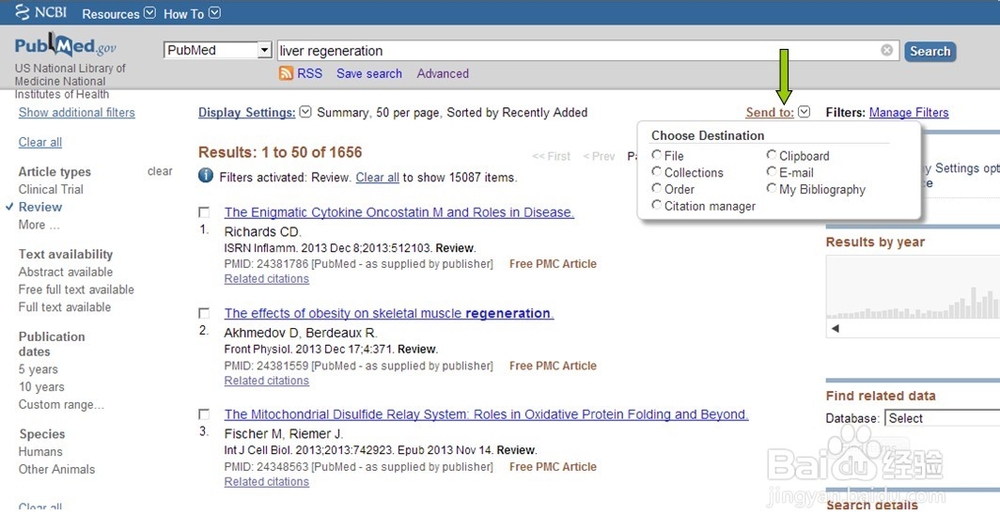Open Free PMC Article for PMID 24381559

click(553, 366)
